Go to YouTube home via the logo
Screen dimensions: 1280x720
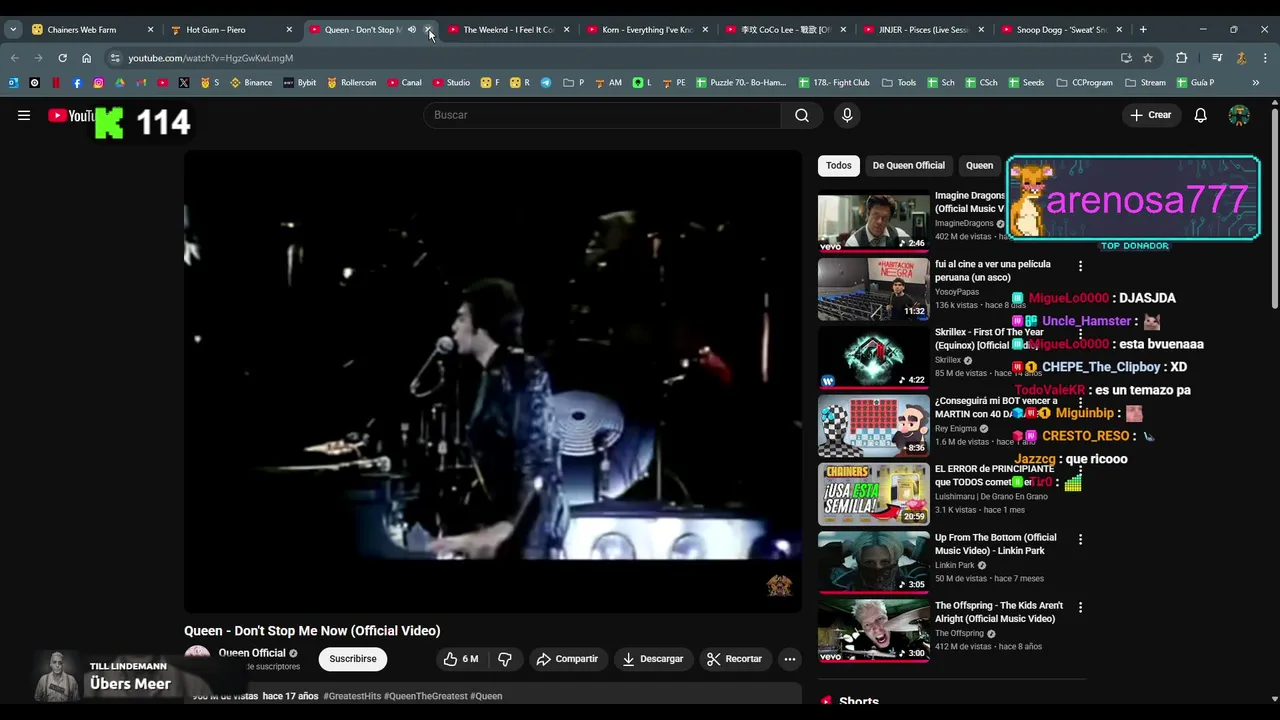pyautogui.click(x=71, y=116)
